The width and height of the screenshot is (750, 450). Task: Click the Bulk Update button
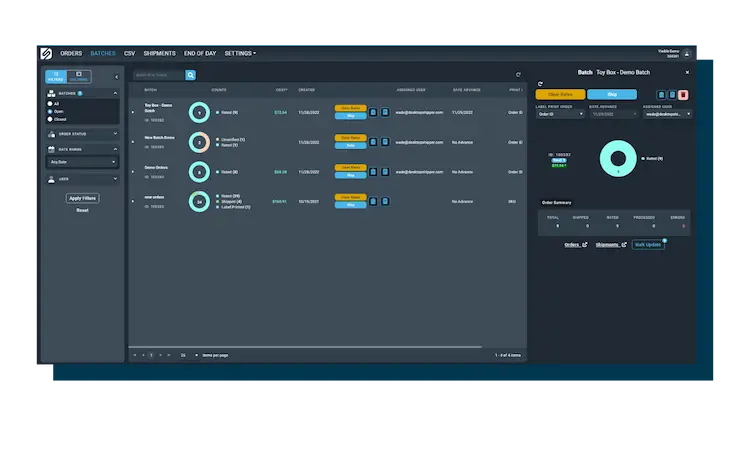648,245
